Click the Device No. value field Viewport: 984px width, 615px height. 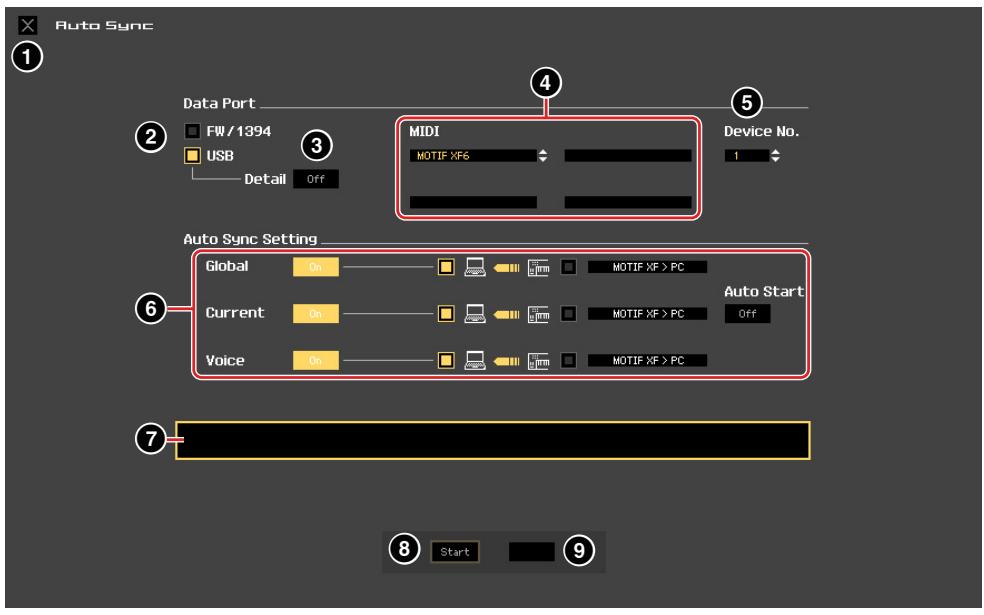click(747, 156)
